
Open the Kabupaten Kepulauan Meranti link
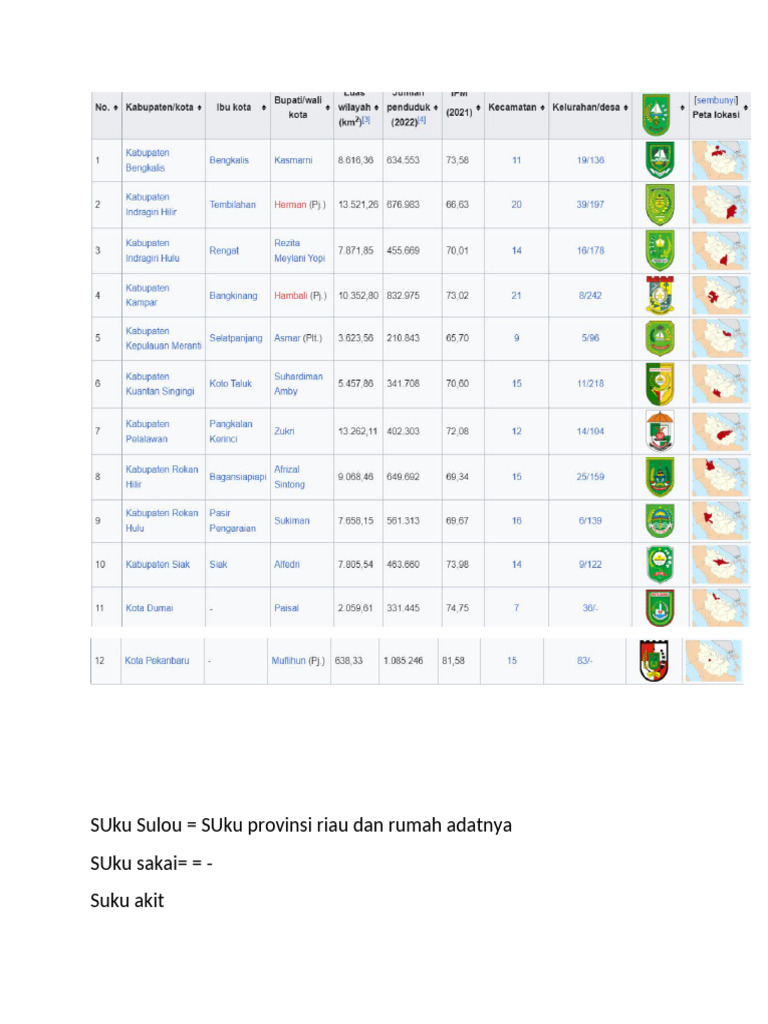click(x=163, y=338)
